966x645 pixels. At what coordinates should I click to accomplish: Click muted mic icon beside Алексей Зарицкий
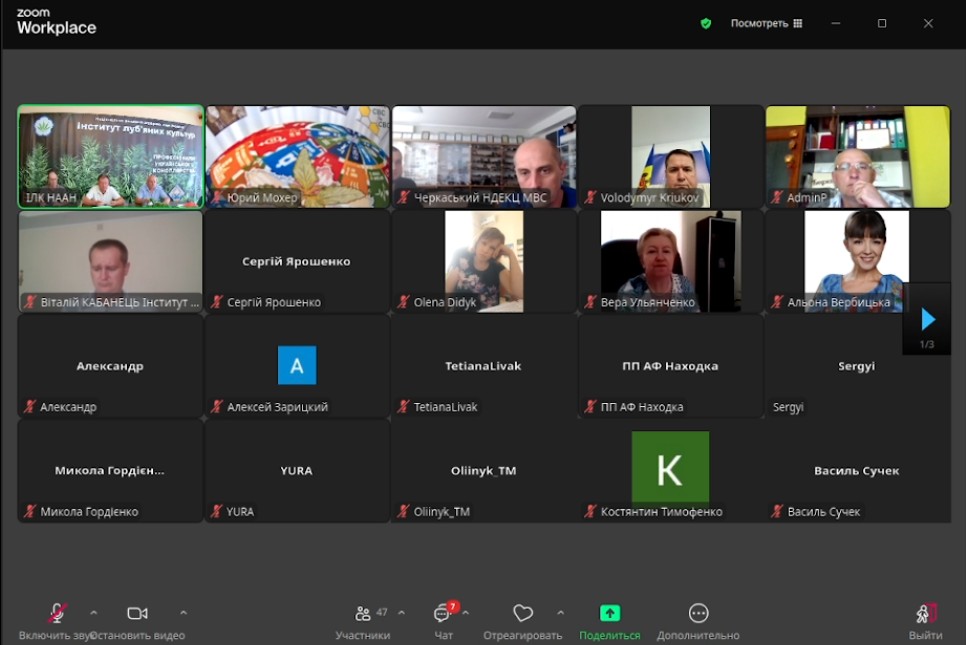[217, 407]
